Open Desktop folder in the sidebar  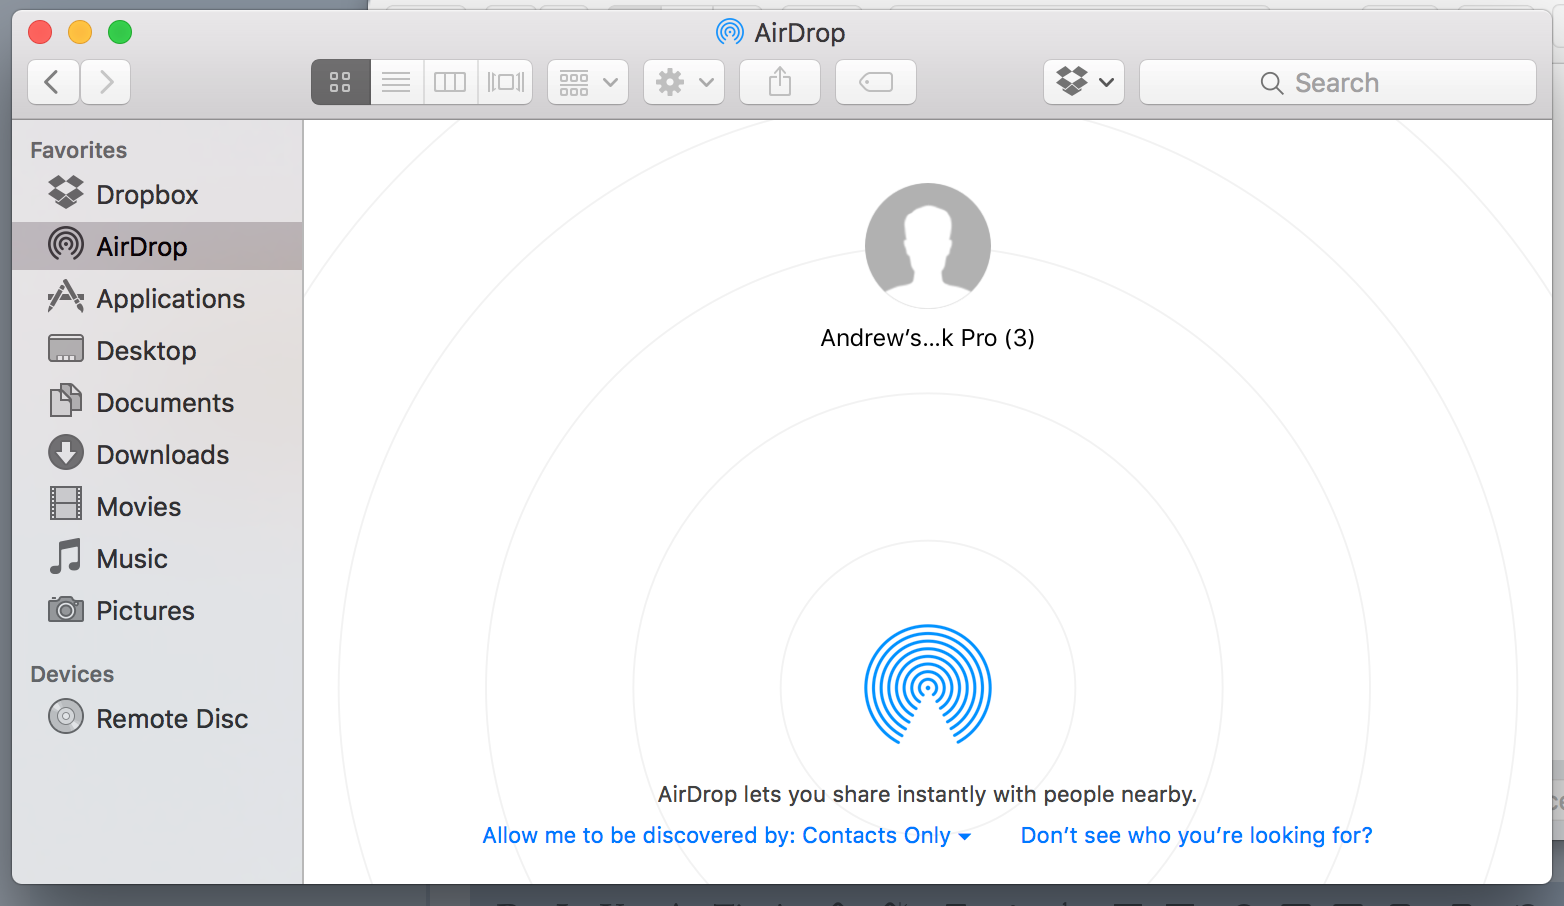[x=157, y=350]
